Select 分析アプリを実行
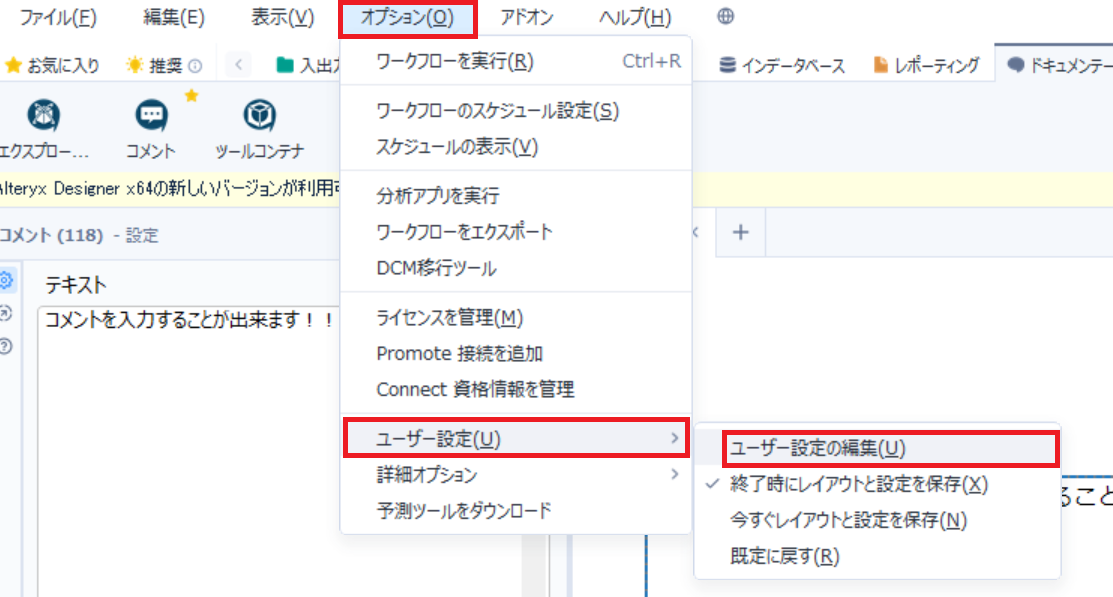Viewport: 1113px width, 597px height. 516,196
